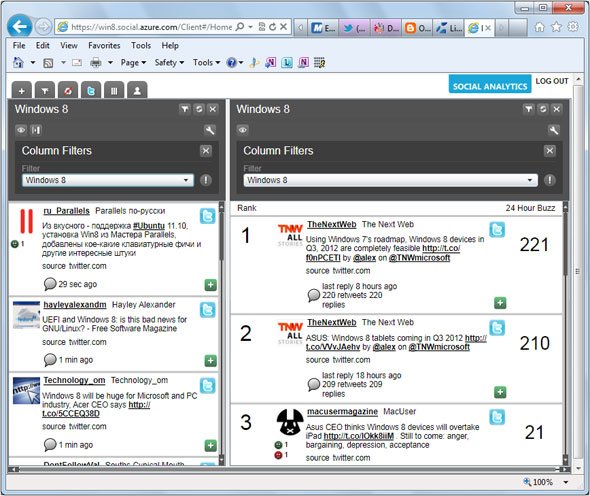Open the filter funnel toolbar button
This screenshot has width=590, height=496.
(45, 91)
